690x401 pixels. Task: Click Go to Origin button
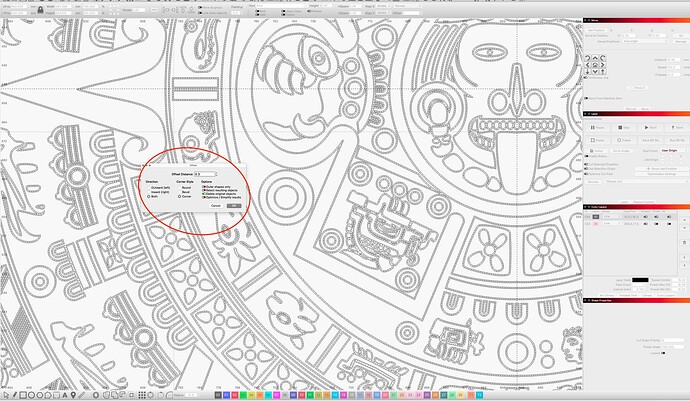pos(622,151)
